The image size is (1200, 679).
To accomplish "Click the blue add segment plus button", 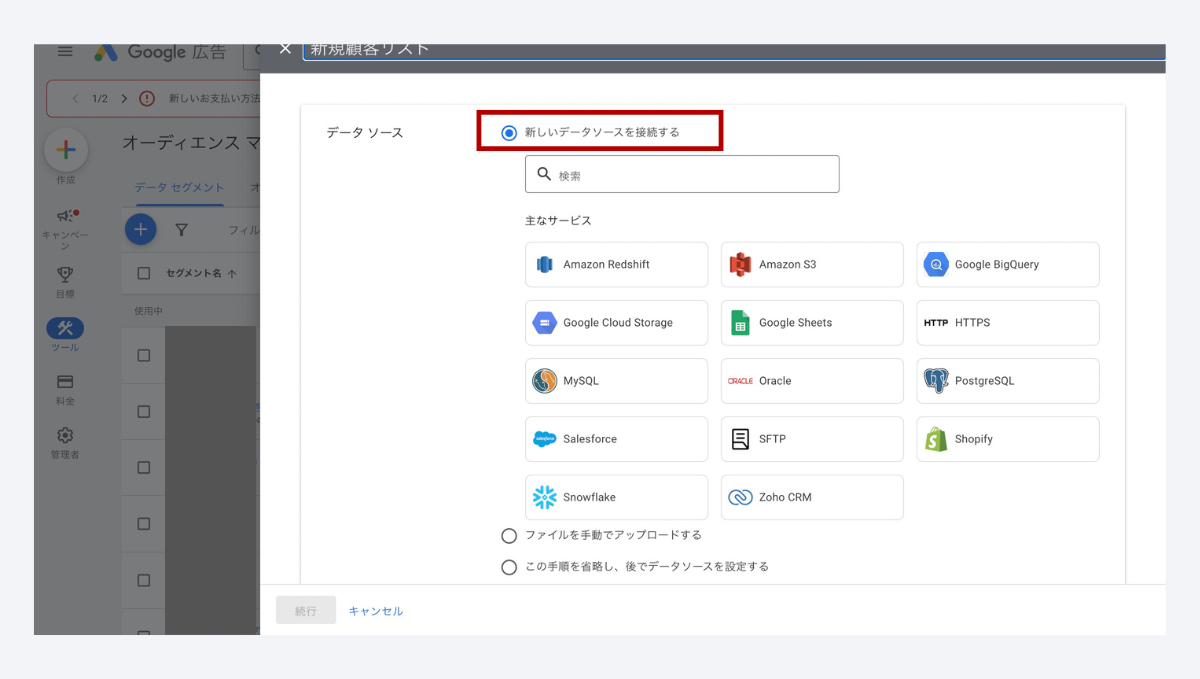I will [x=141, y=229].
